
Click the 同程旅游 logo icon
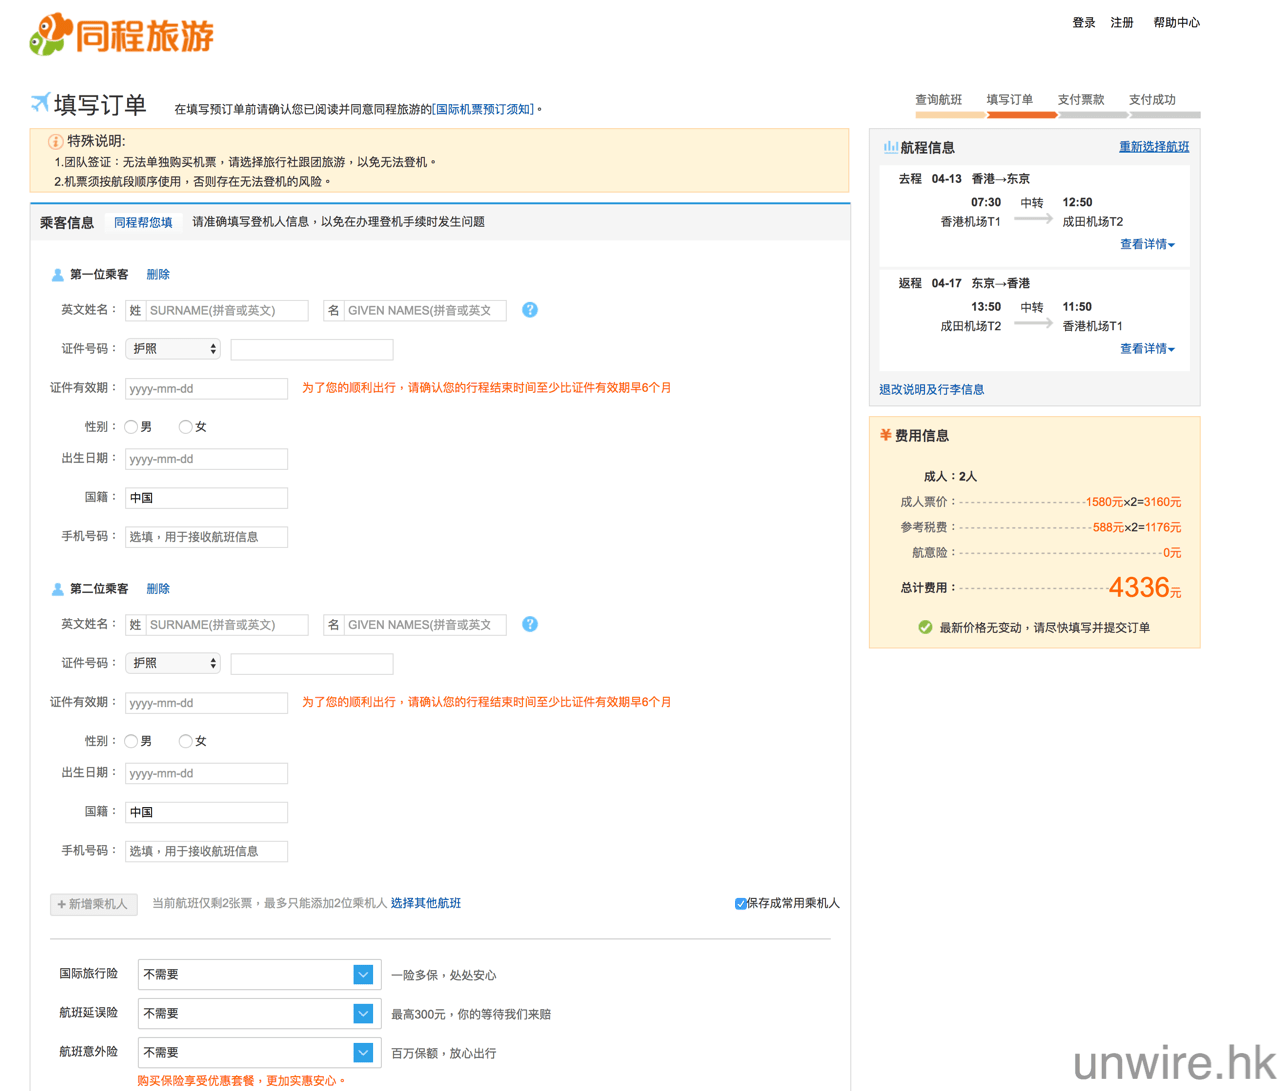52,35
